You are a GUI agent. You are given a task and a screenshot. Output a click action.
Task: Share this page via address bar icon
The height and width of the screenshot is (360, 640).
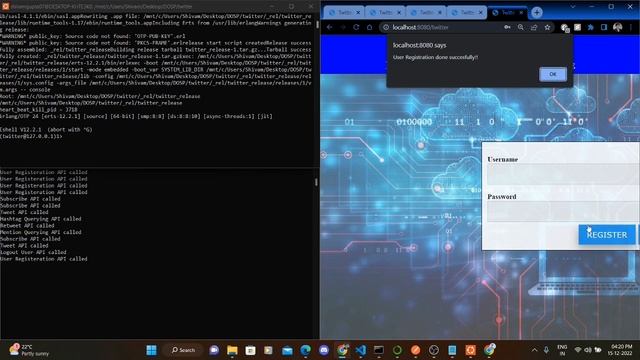coord(534,27)
